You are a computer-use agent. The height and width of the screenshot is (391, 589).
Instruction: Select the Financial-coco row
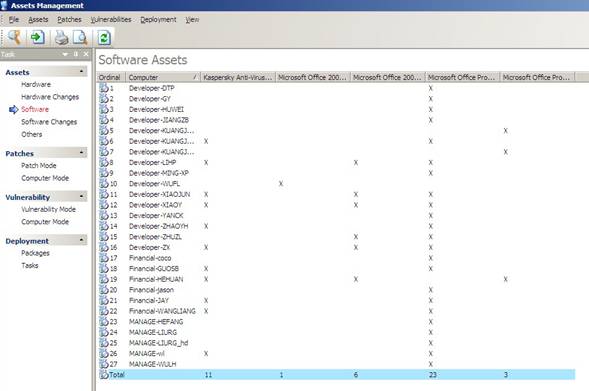(336, 258)
